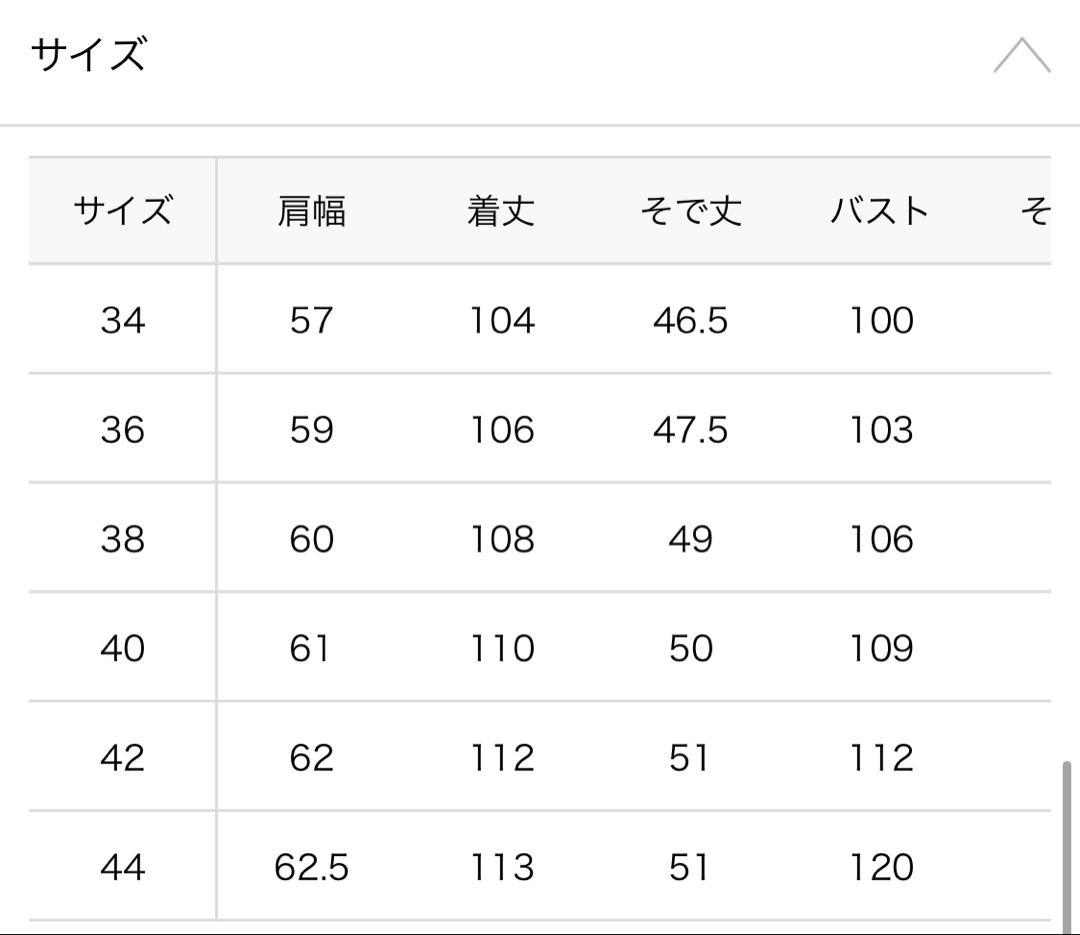This screenshot has width=1080, height=935.
Task: Select size 40 row label
Action: (122, 648)
